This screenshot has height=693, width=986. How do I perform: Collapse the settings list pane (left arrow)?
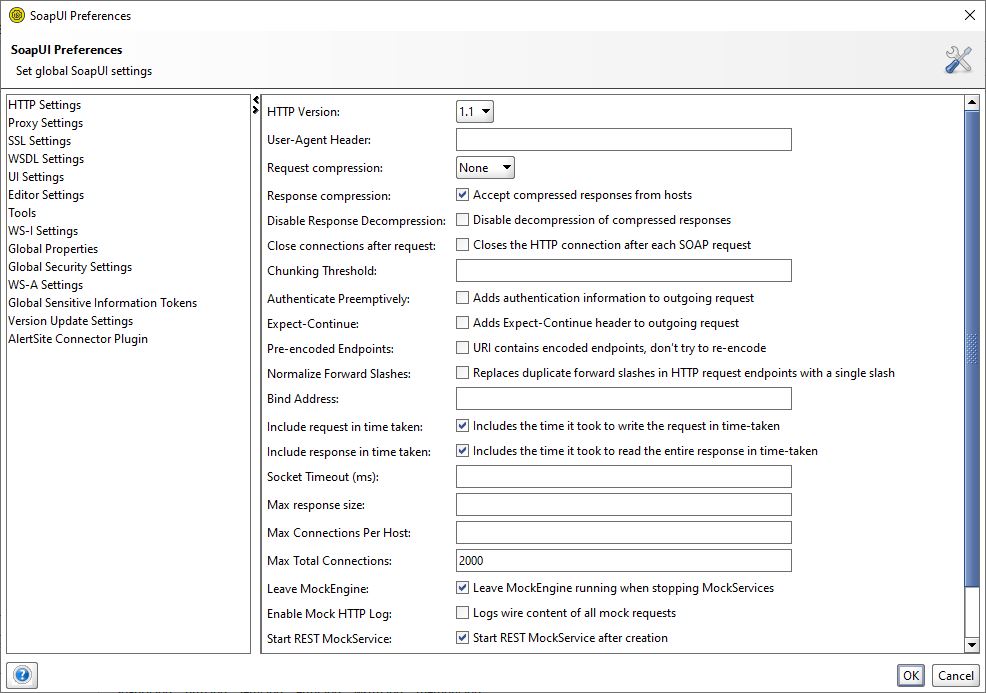click(x=256, y=100)
